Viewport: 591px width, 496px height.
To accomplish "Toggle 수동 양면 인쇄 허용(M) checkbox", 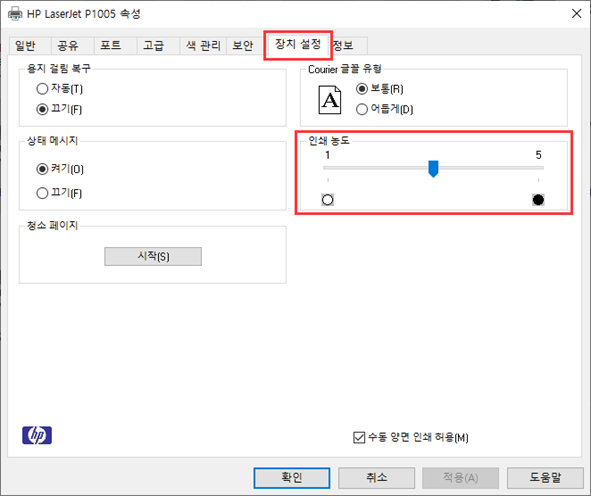I will point(359,438).
